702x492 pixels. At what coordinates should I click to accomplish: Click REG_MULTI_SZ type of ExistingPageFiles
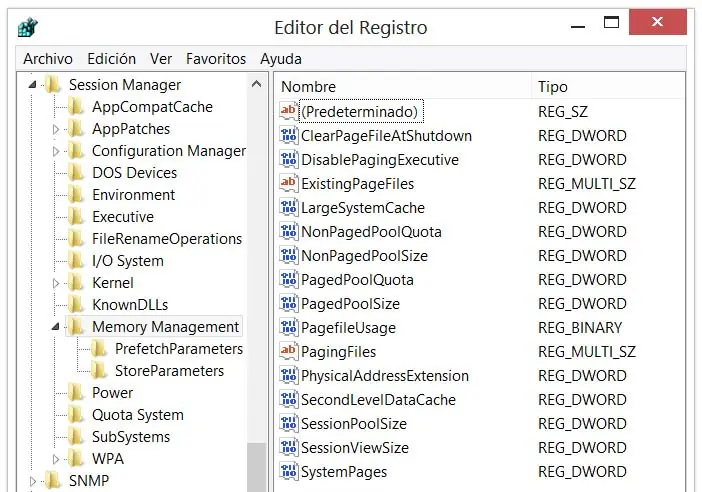[586, 183]
